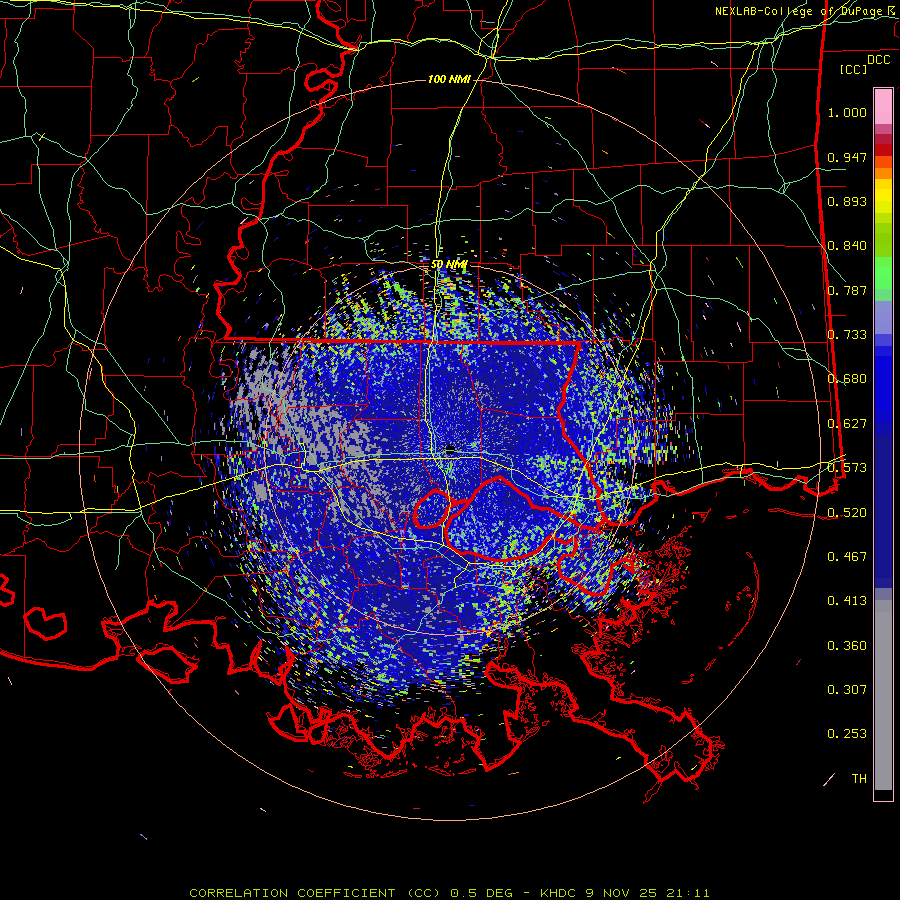
Task: Select the gray low-value band on the scale
Action: coord(883,695)
